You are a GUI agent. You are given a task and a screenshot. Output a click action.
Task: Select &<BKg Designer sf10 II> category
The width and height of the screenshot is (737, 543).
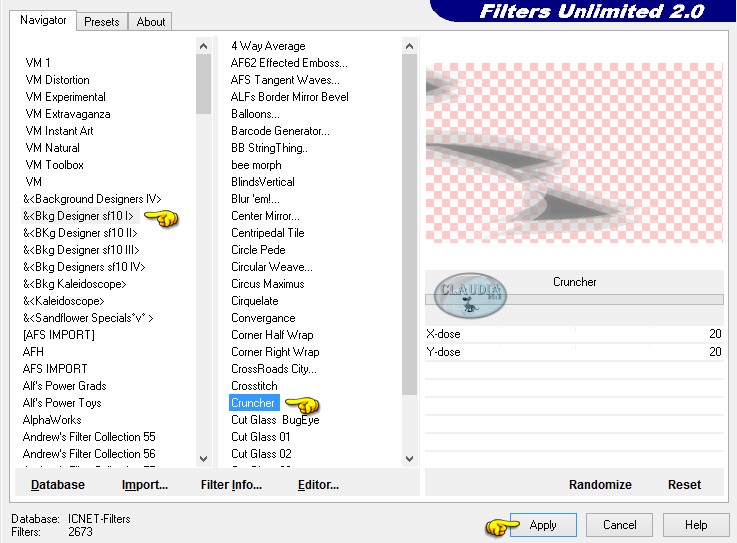pos(80,233)
